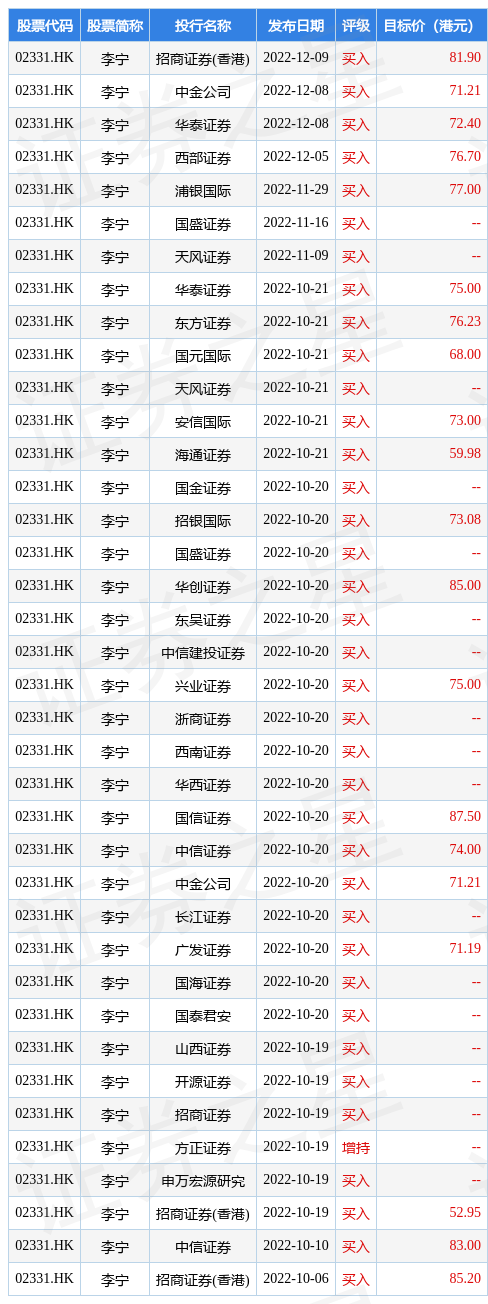Click the 国泰君安 institution cell

[203, 1015]
